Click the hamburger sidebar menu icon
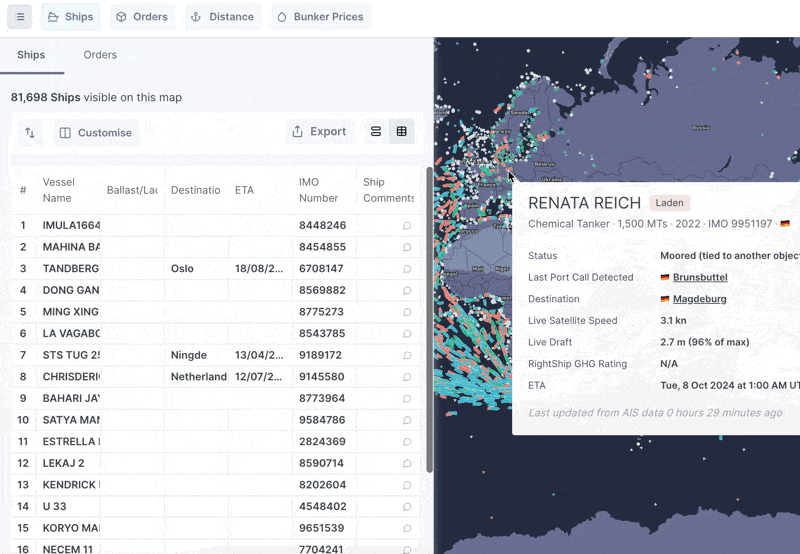The width and height of the screenshot is (800, 554). [20, 17]
